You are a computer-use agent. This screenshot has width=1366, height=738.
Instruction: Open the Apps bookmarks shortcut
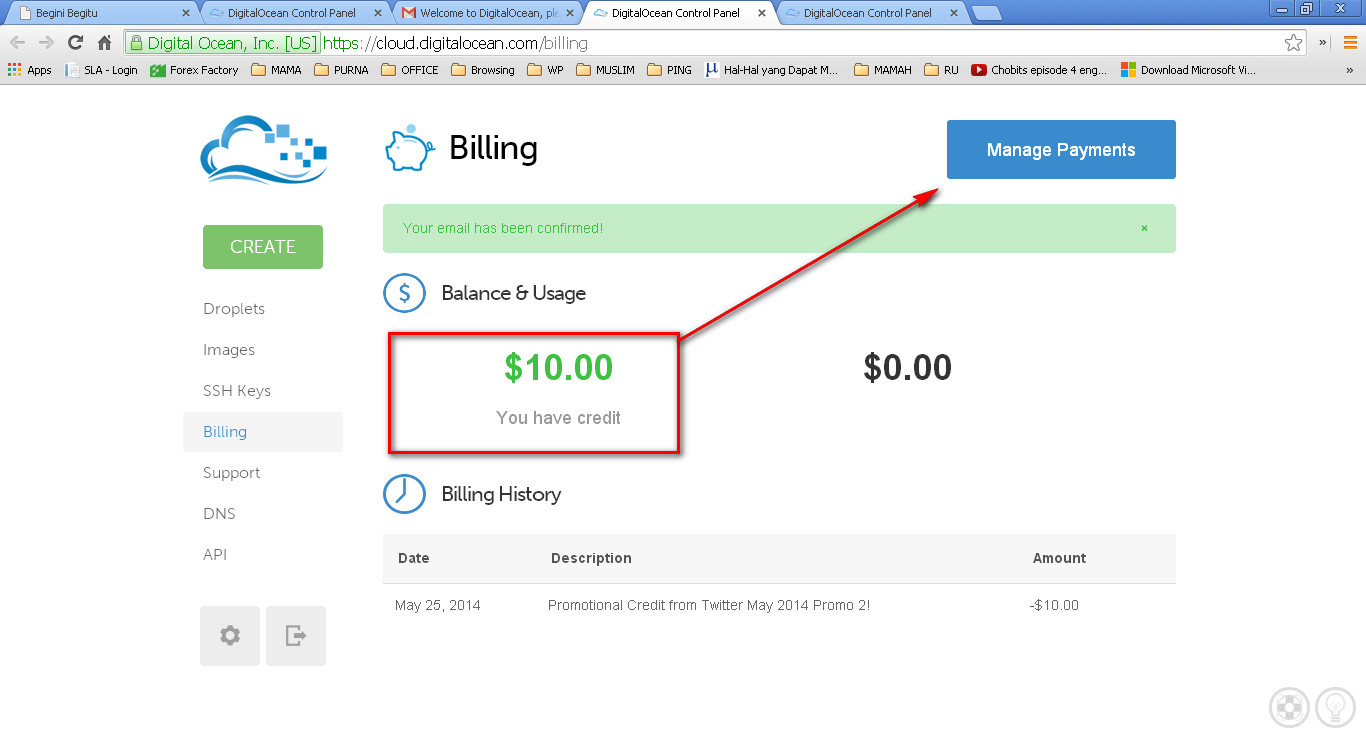tap(30, 70)
